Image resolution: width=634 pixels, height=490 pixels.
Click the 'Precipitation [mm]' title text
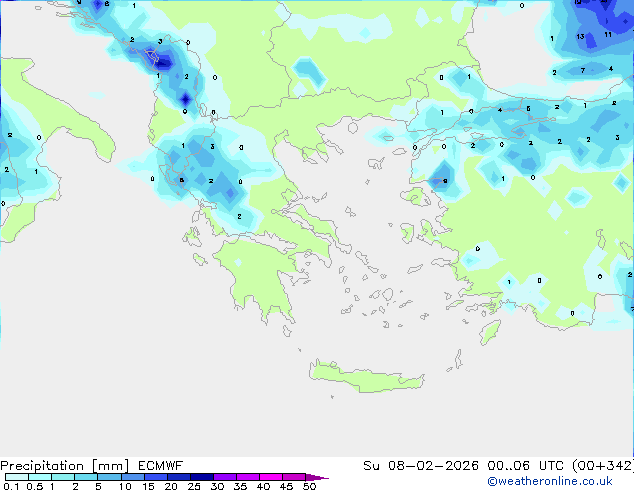click(x=64, y=466)
